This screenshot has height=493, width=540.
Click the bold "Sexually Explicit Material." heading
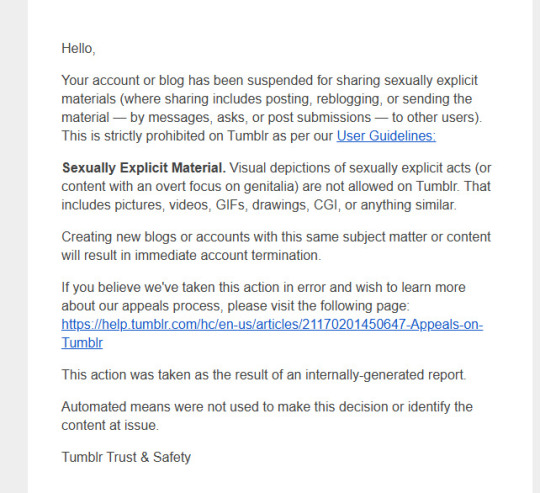point(144,168)
